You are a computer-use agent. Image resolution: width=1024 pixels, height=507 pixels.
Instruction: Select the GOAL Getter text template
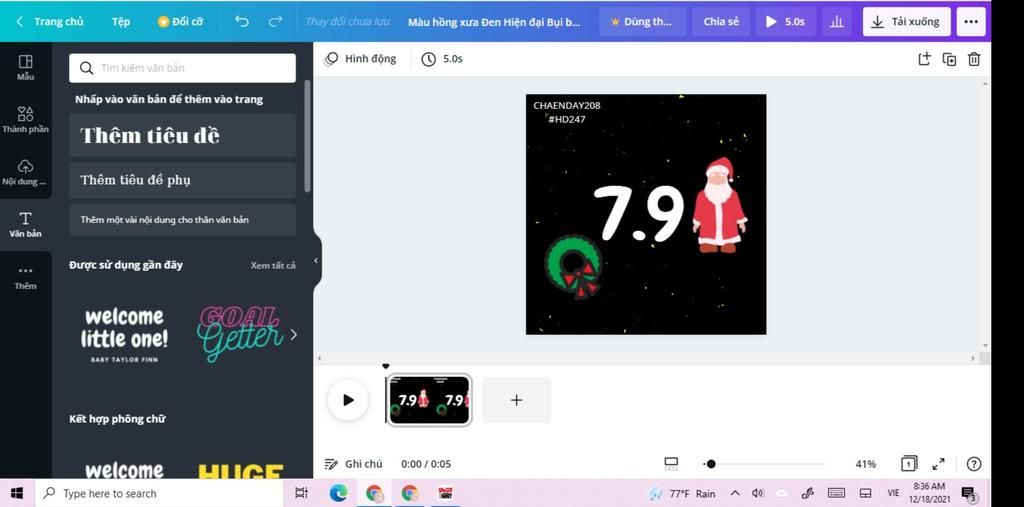(240, 334)
